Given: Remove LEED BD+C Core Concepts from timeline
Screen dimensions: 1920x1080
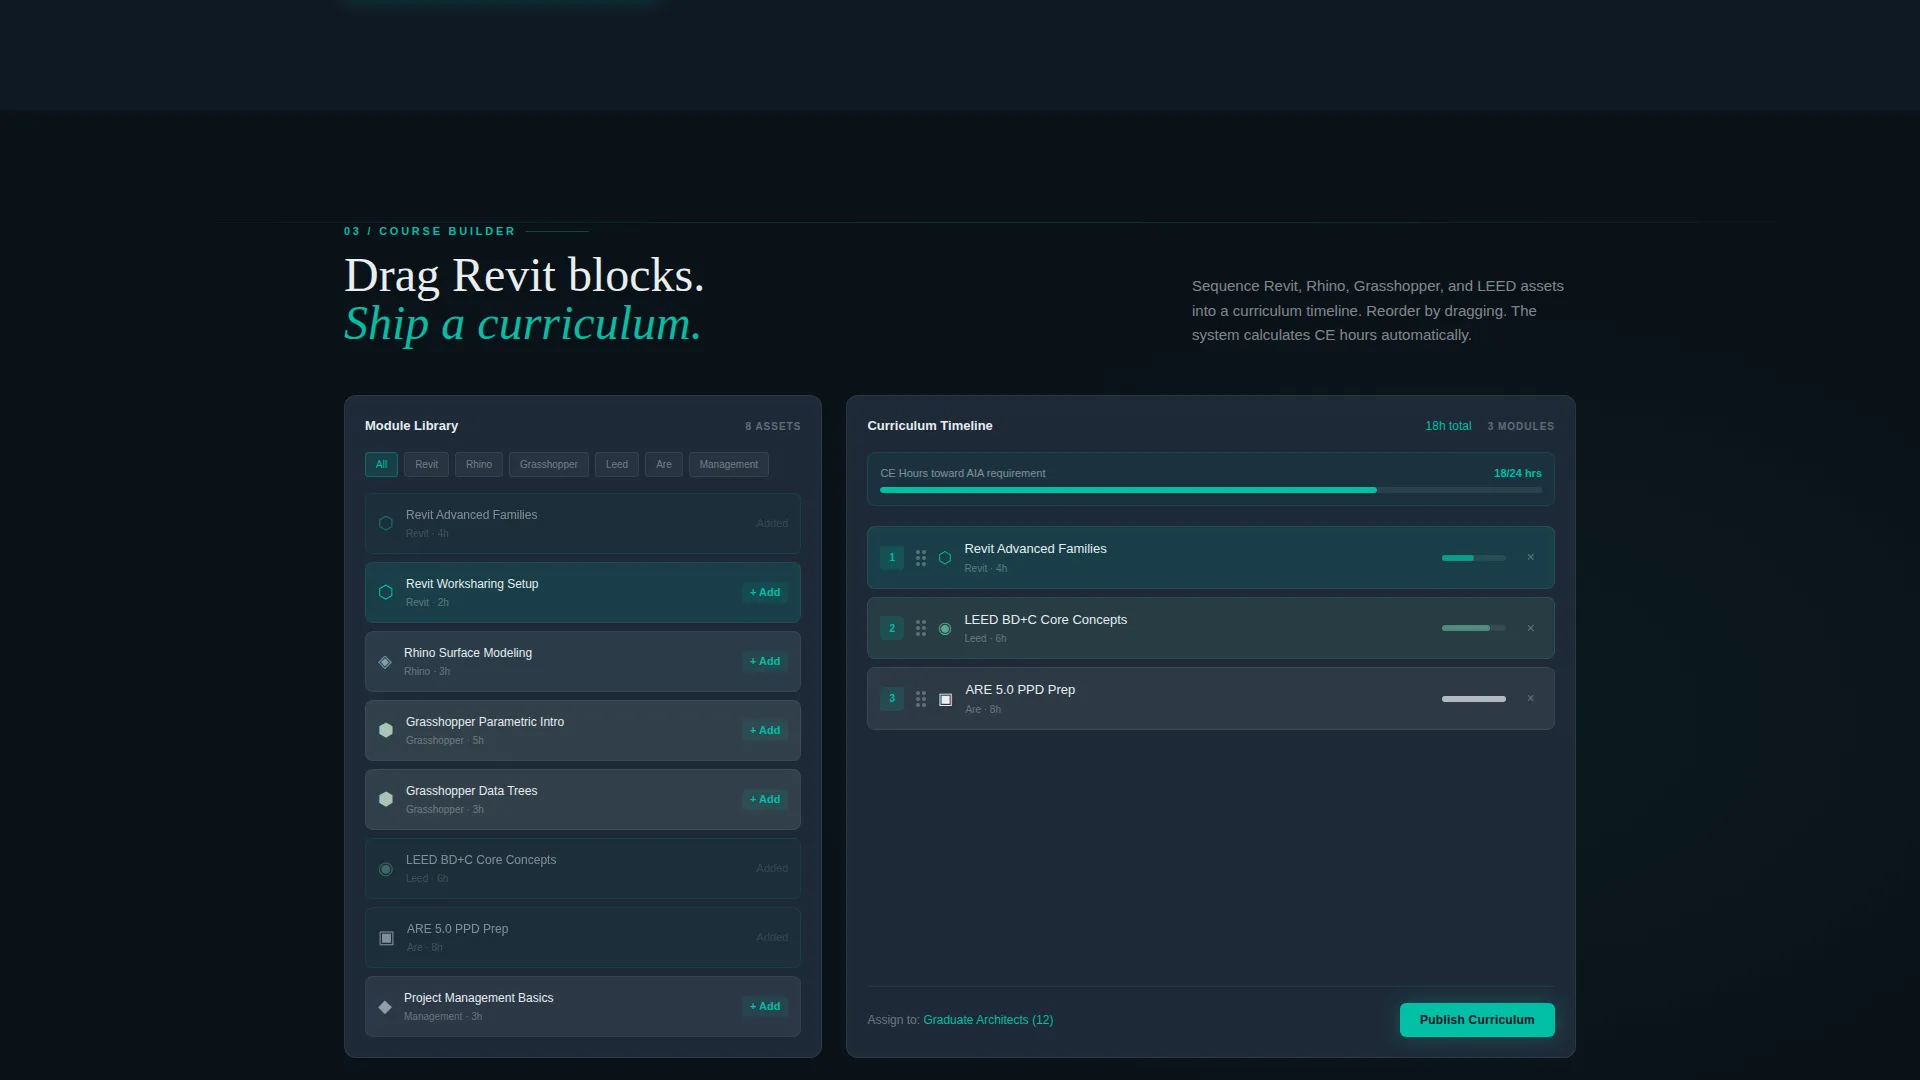Looking at the screenshot, I should (x=1530, y=629).
